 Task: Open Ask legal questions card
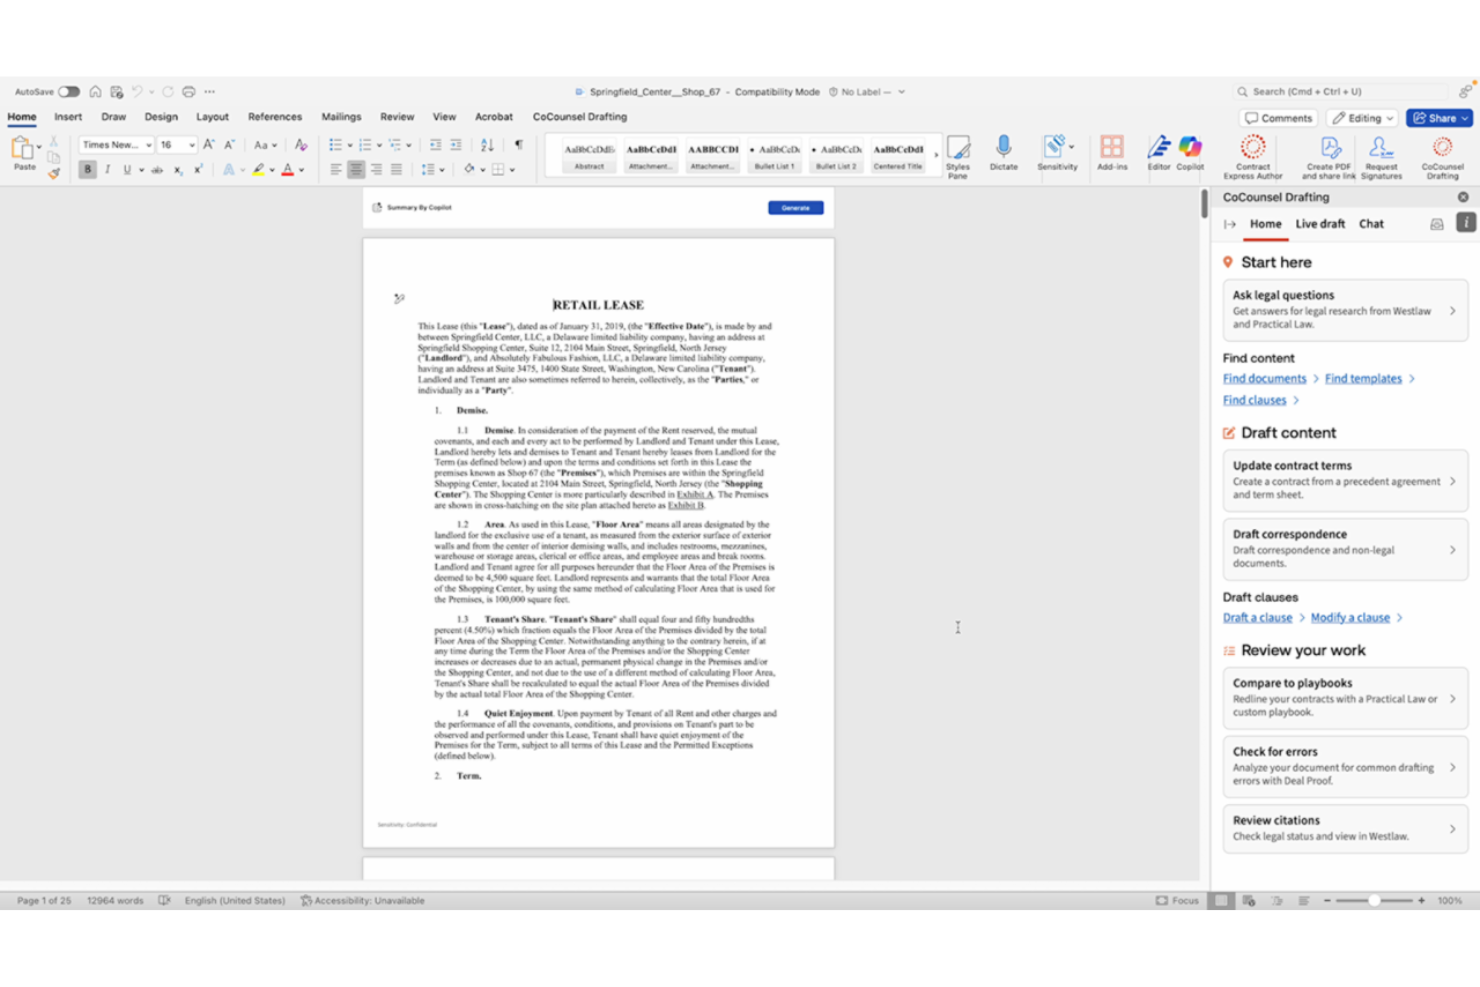tap(1345, 310)
